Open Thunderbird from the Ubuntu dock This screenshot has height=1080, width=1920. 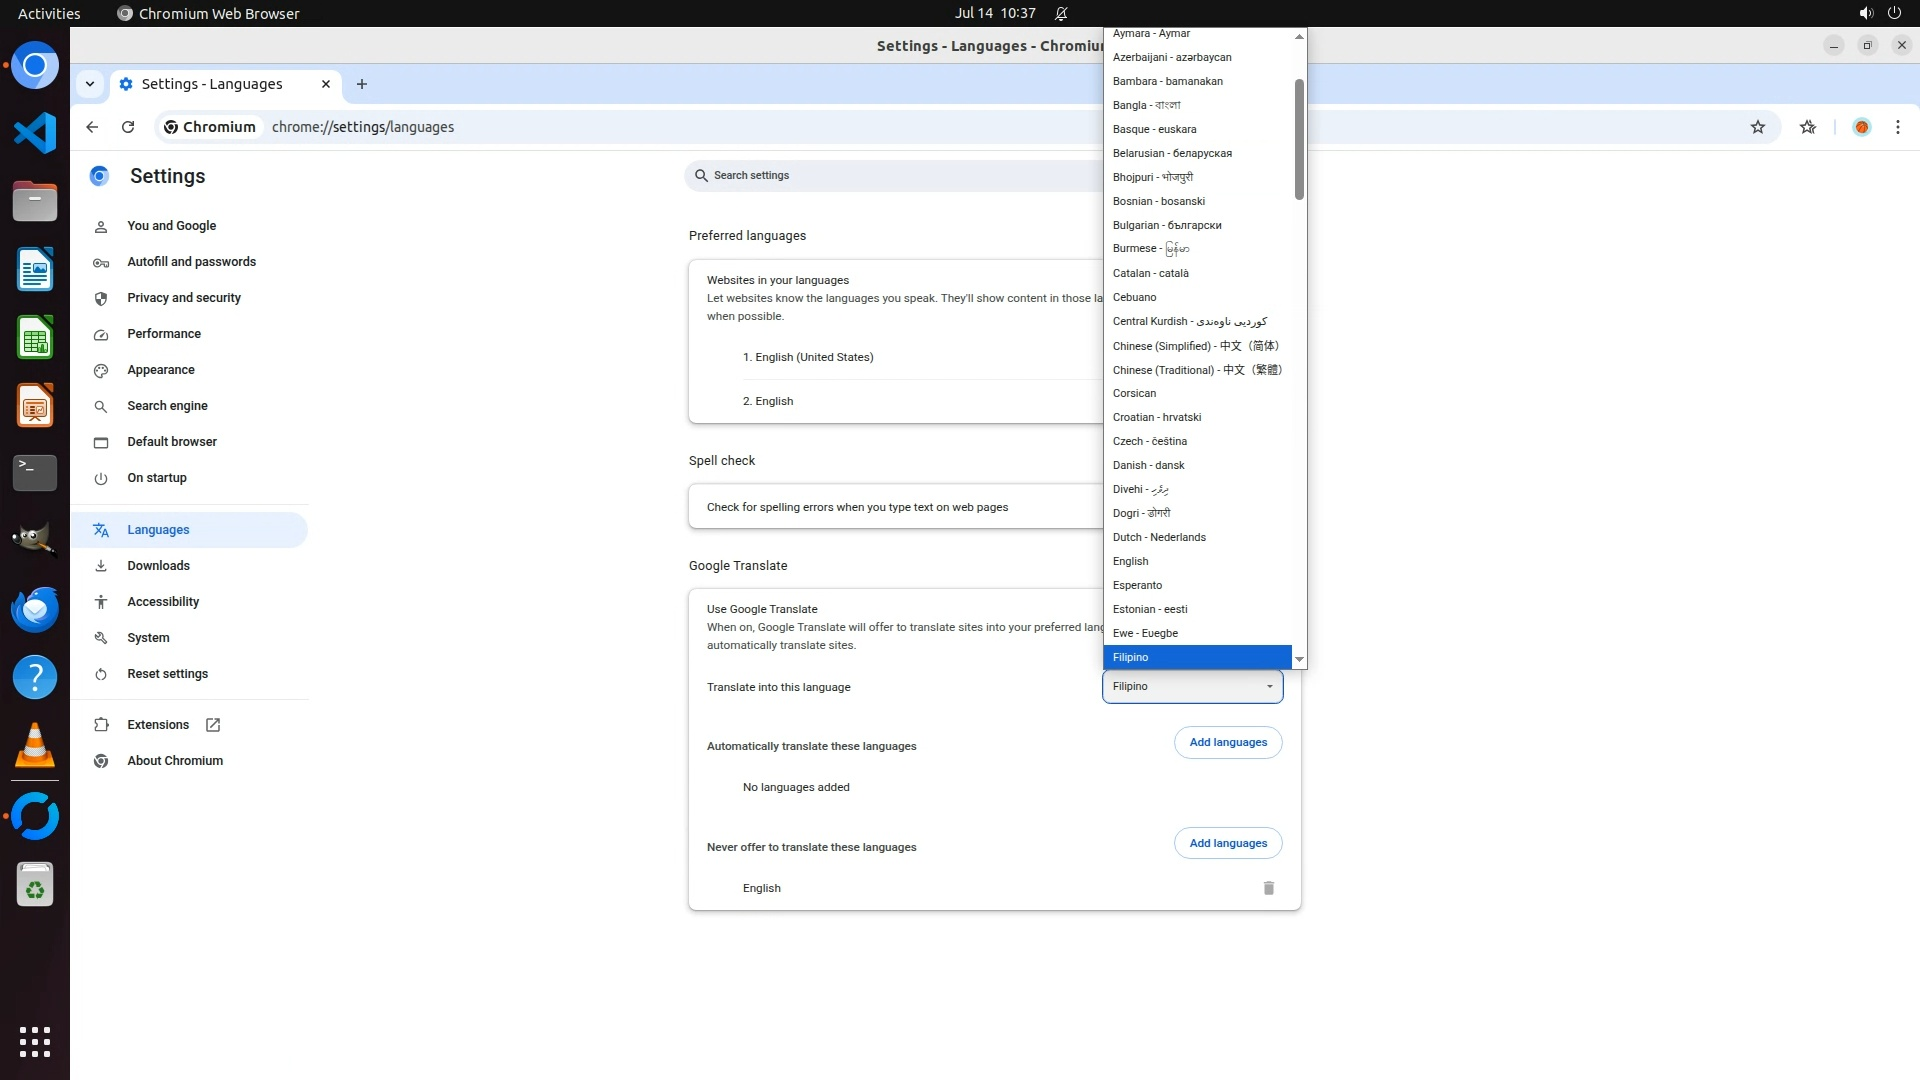pyautogui.click(x=35, y=609)
